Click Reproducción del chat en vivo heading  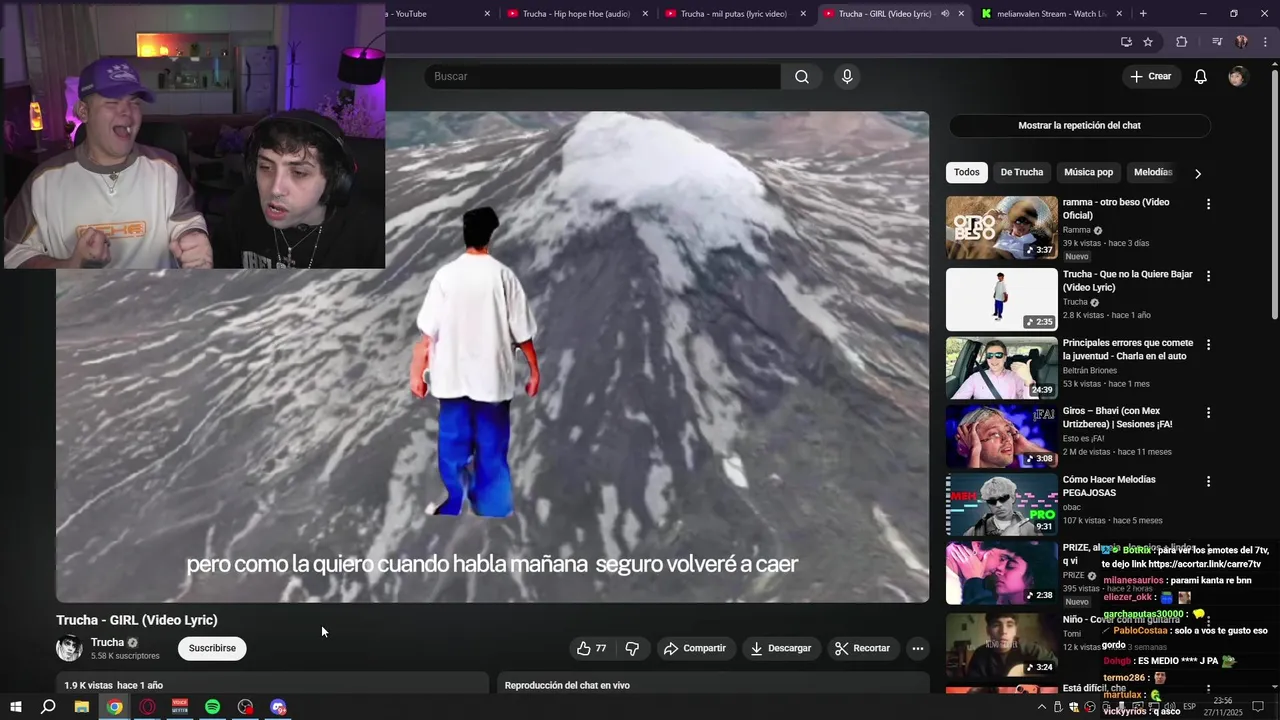[x=567, y=685]
